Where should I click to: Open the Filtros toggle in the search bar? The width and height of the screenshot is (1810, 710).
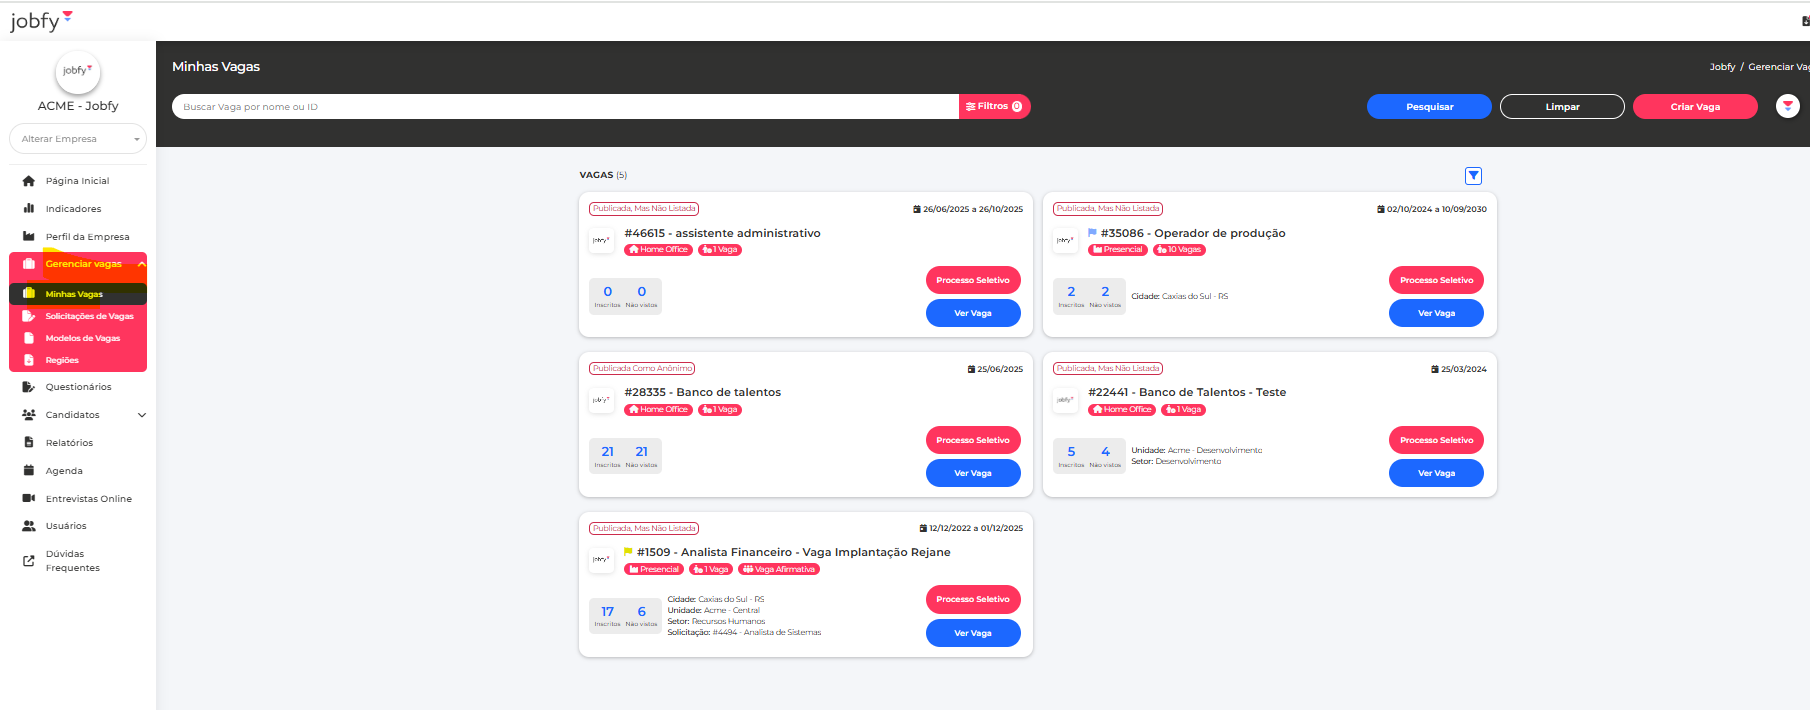tap(994, 106)
